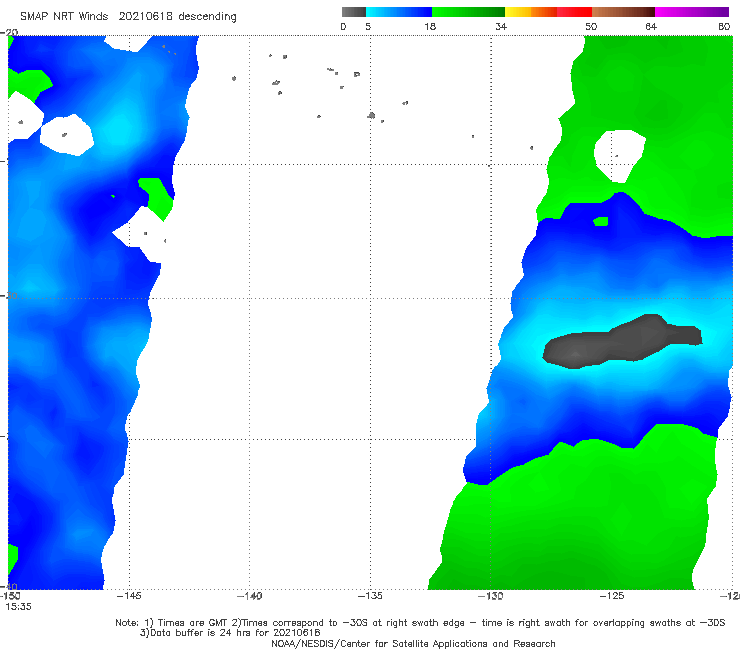Click the longitude label '-130'

click(x=491, y=596)
